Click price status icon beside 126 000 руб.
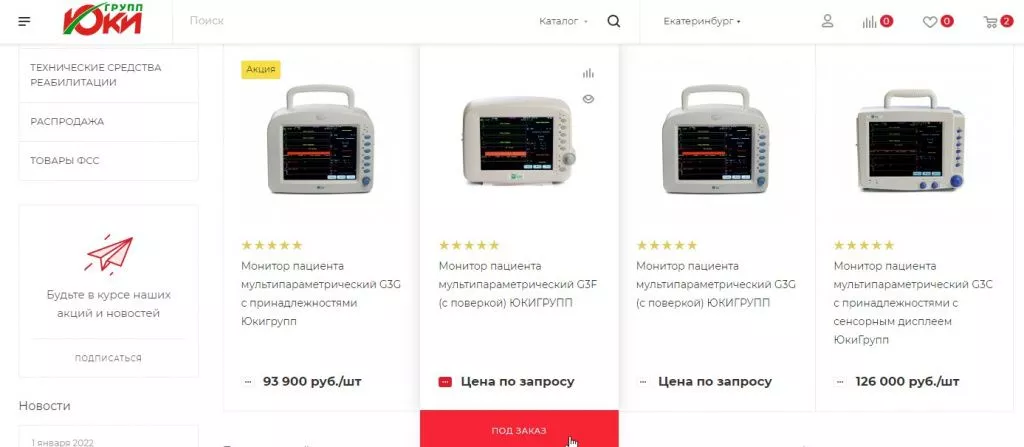Image resolution: width=1024 pixels, height=447 pixels. [840, 382]
